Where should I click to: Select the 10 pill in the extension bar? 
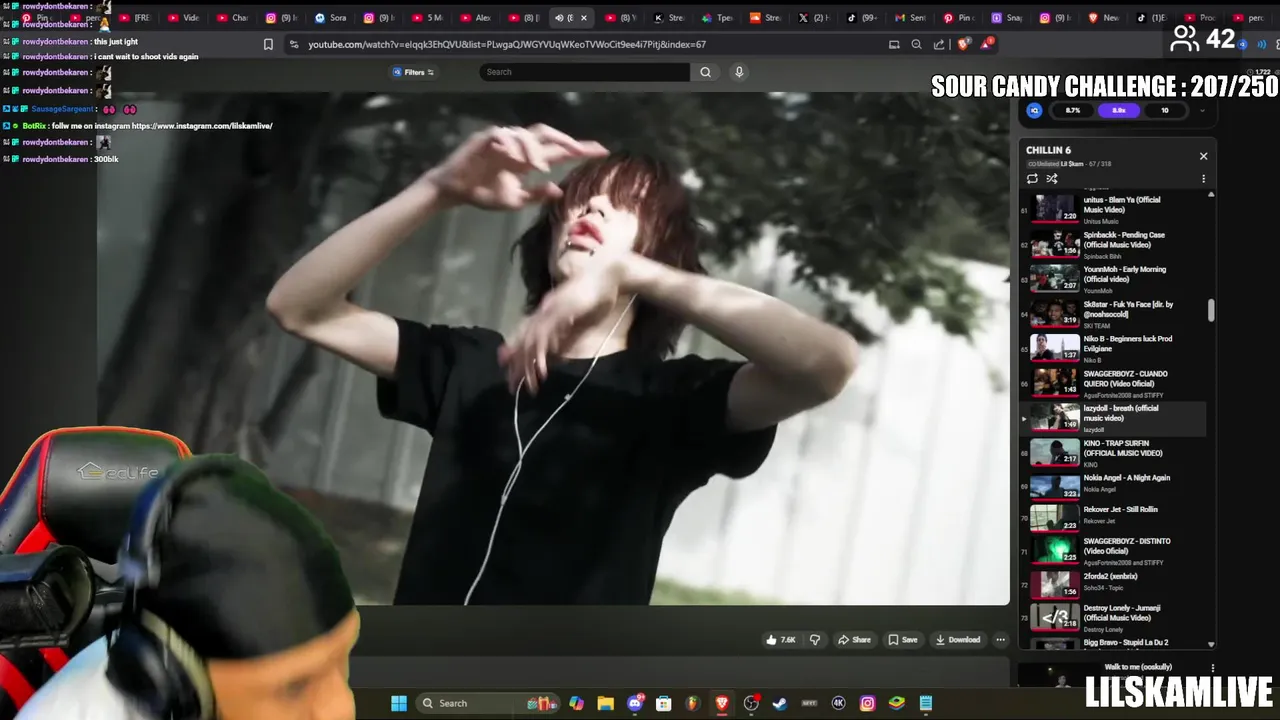pyautogui.click(x=1164, y=111)
